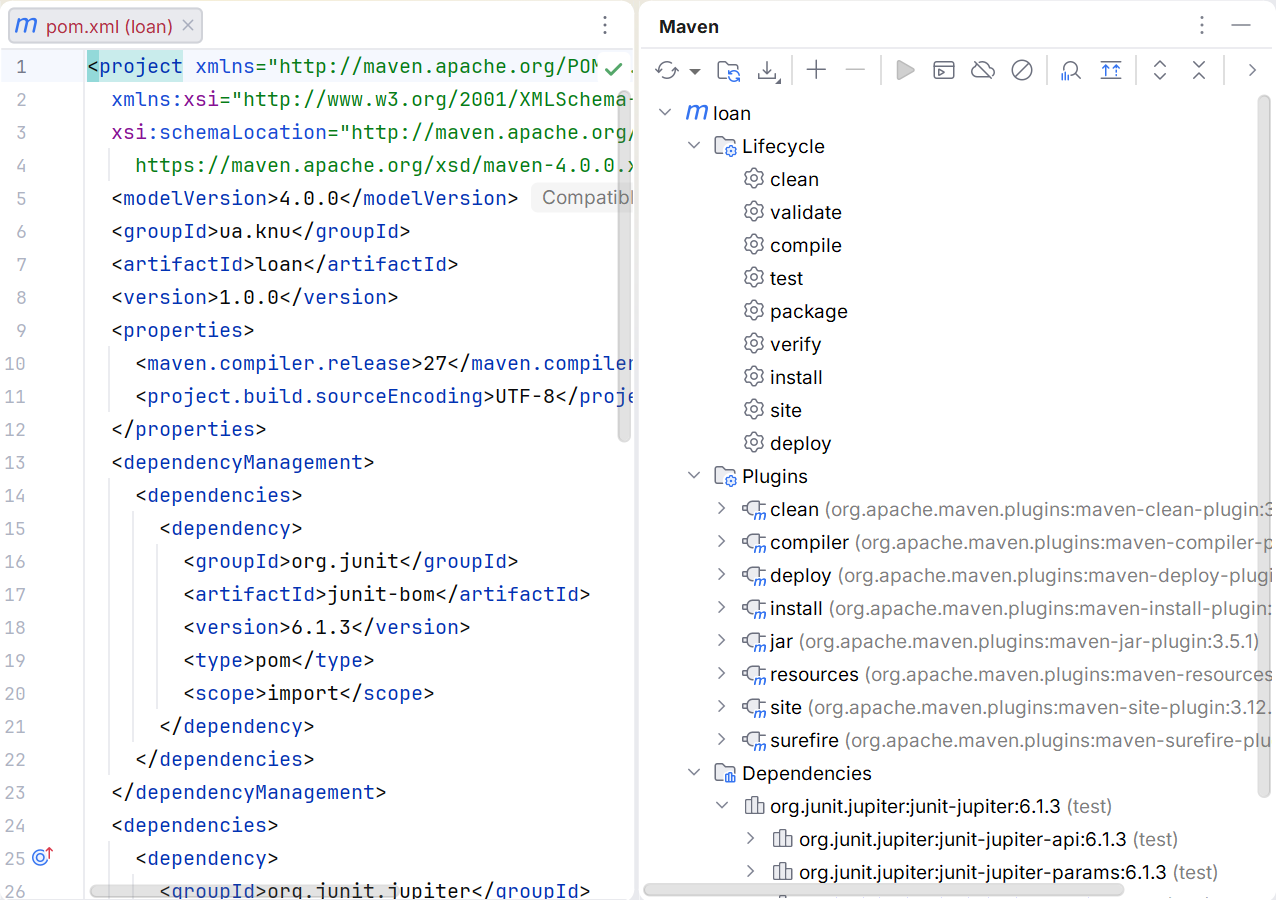Select the deploy lifecycle goal gear icon

[x=754, y=443]
